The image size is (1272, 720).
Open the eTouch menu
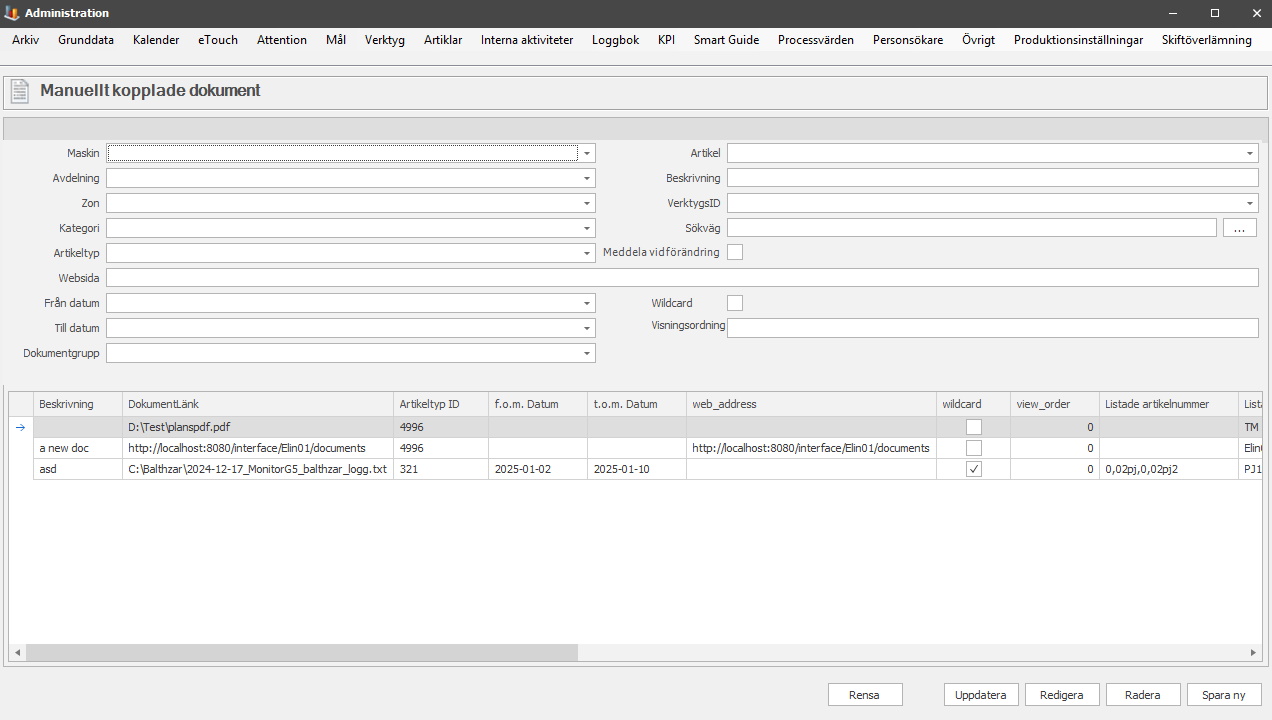[218, 40]
